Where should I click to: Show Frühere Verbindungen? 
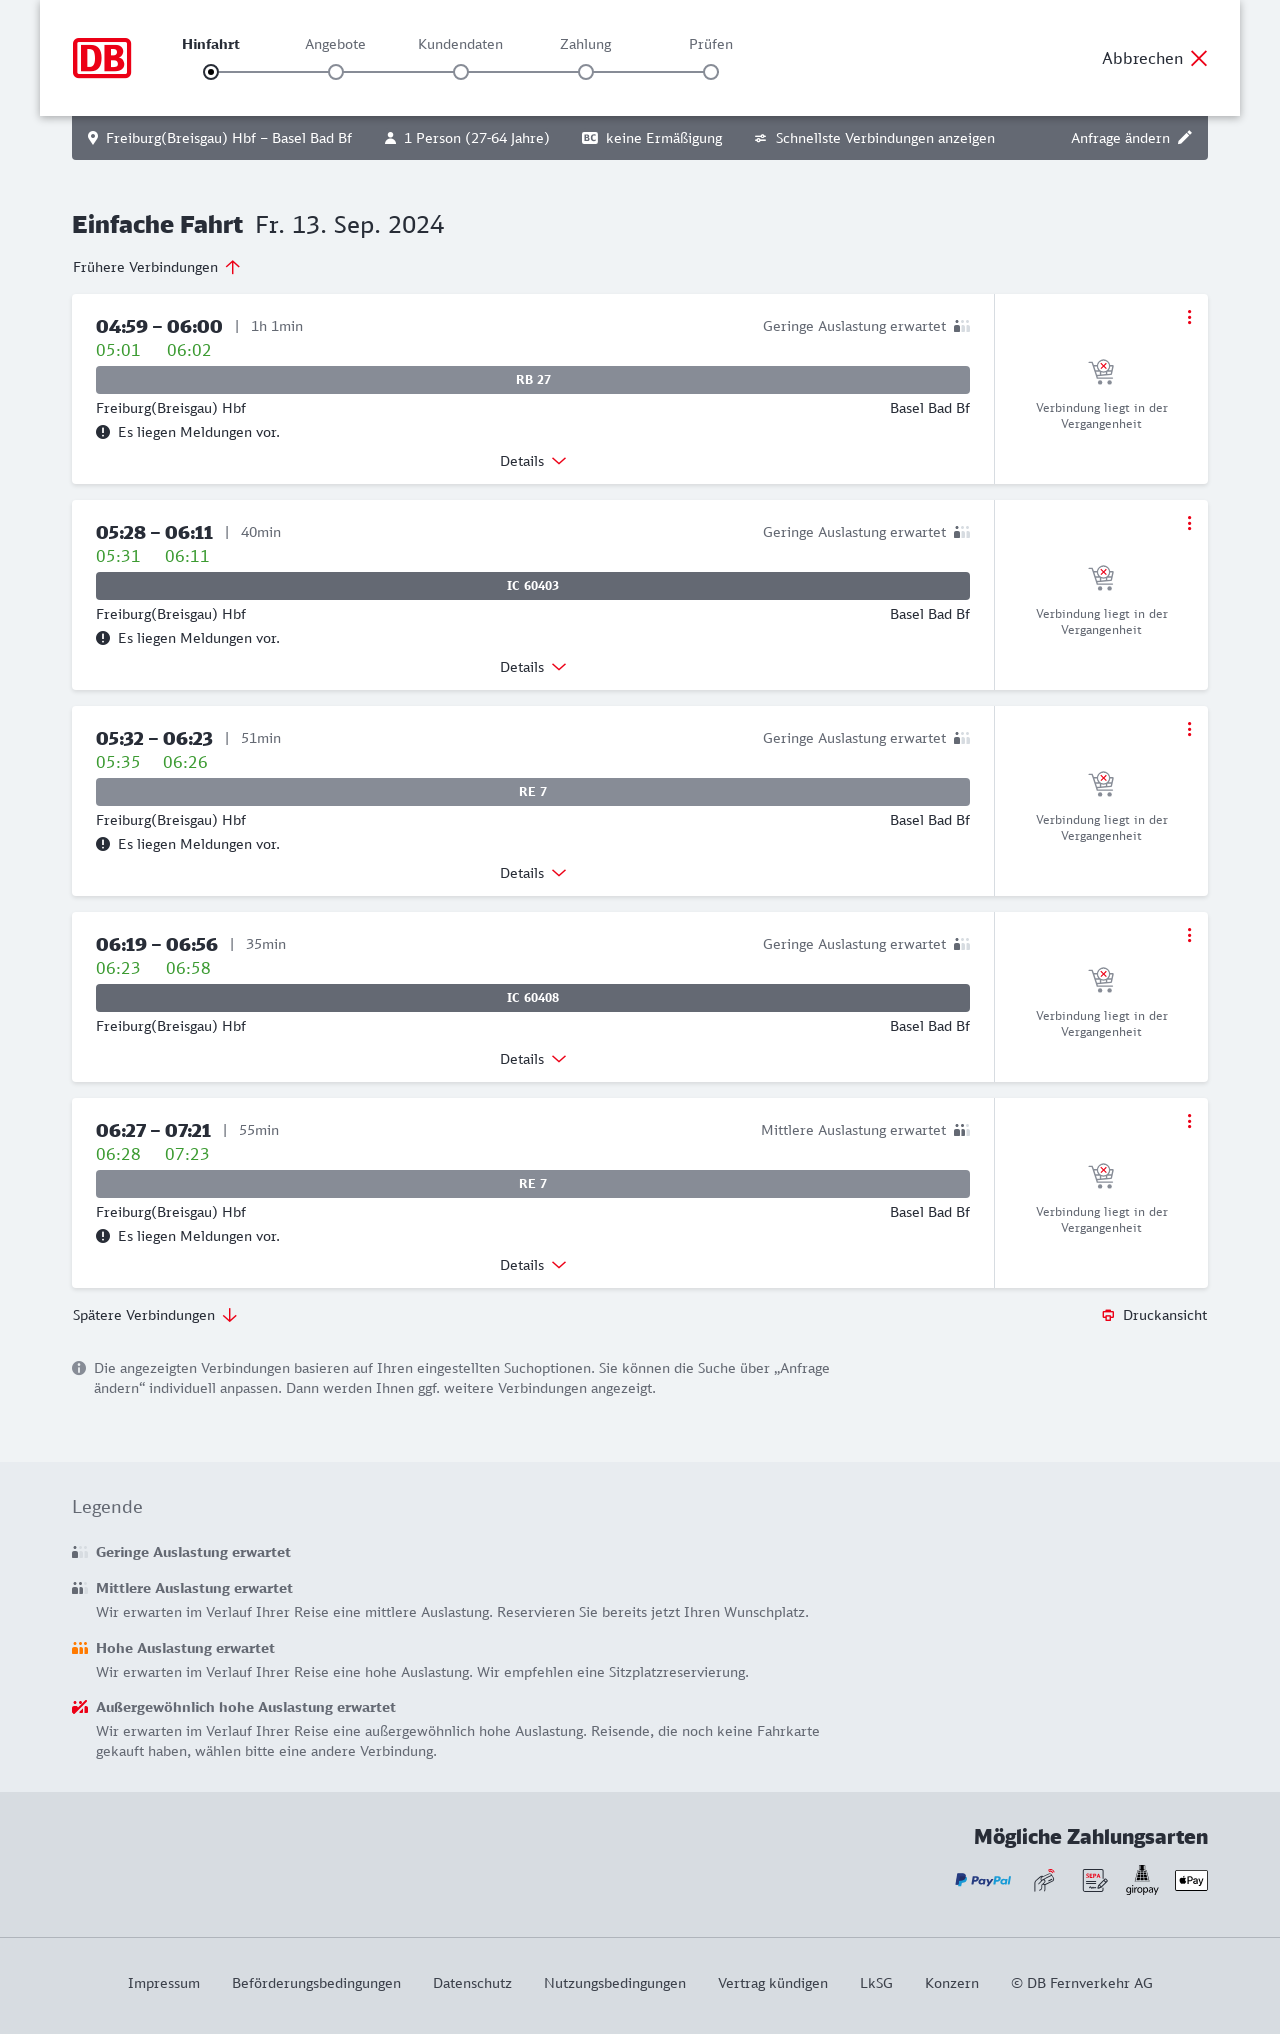157,267
